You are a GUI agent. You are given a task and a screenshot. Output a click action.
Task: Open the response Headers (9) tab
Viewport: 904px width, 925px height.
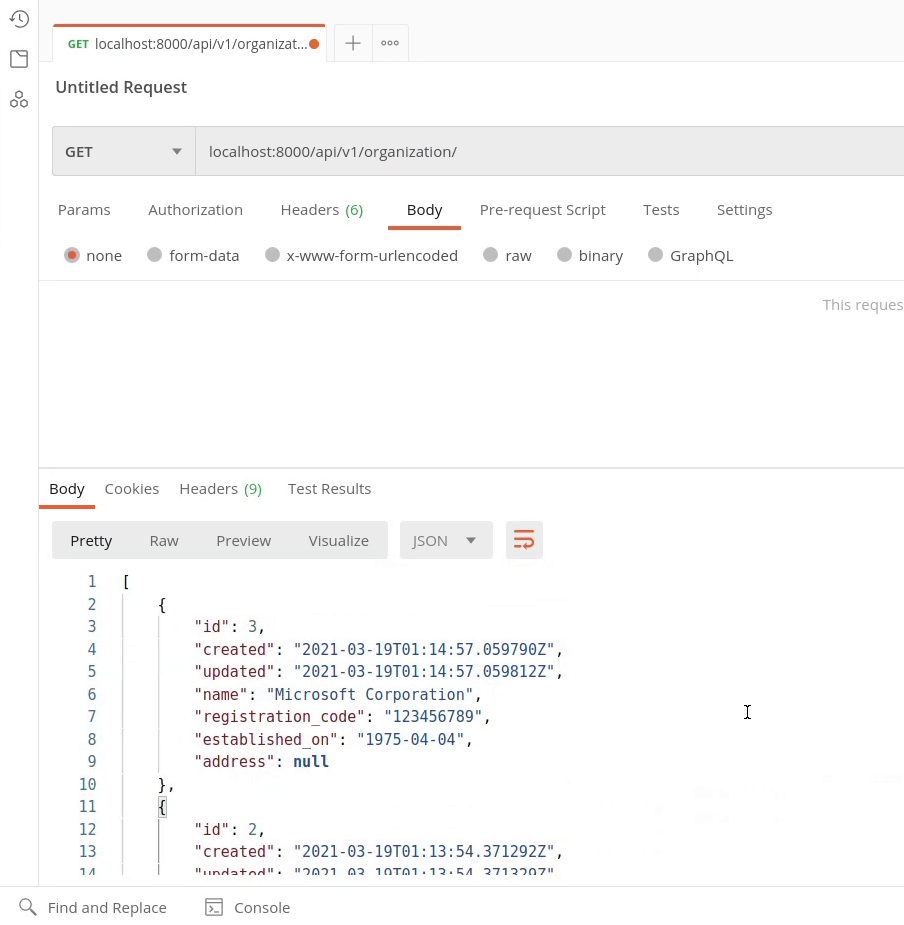point(220,489)
